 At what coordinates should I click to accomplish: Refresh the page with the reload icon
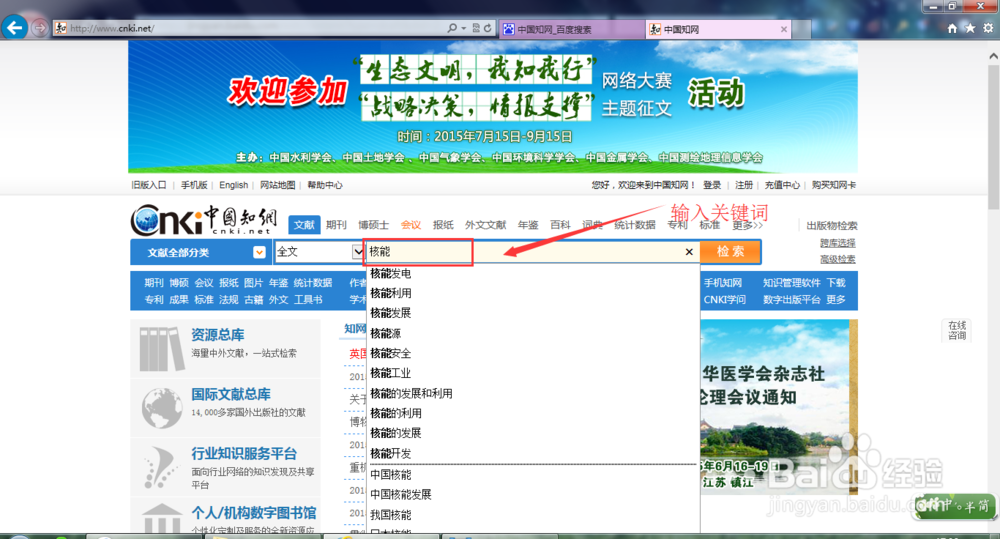click(x=488, y=28)
